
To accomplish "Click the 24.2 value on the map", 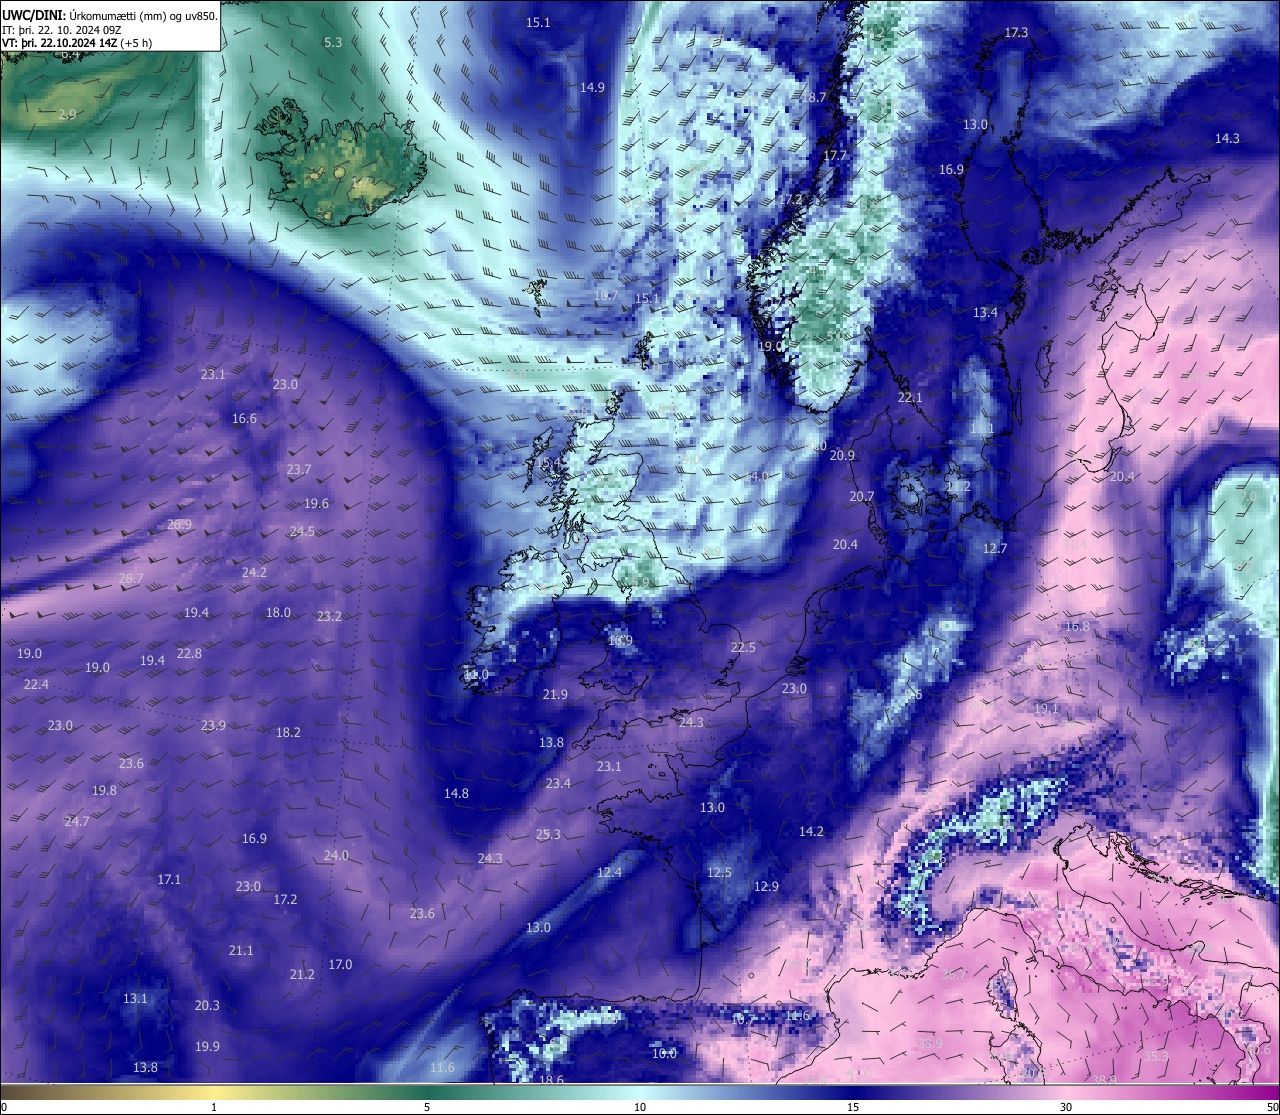I will click(x=254, y=573).
